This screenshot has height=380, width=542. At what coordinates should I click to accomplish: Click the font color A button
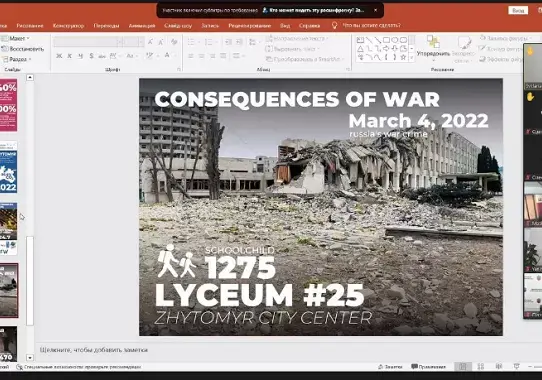point(167,56)
